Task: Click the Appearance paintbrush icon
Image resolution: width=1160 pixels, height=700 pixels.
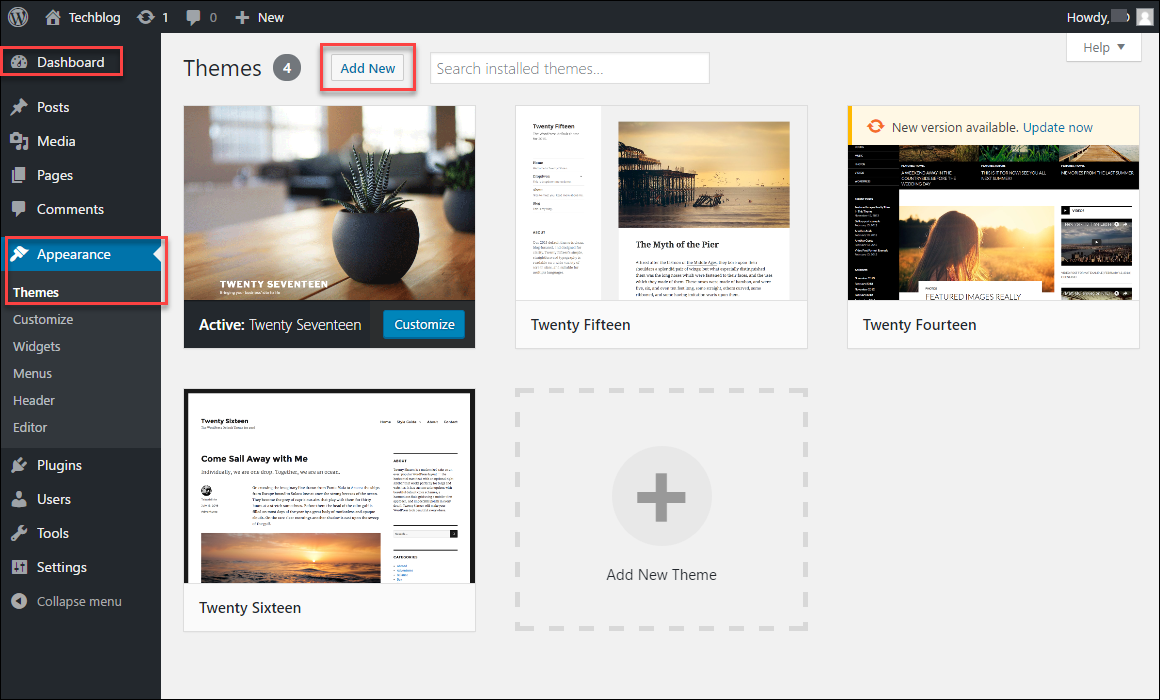Action: [19, 254]
